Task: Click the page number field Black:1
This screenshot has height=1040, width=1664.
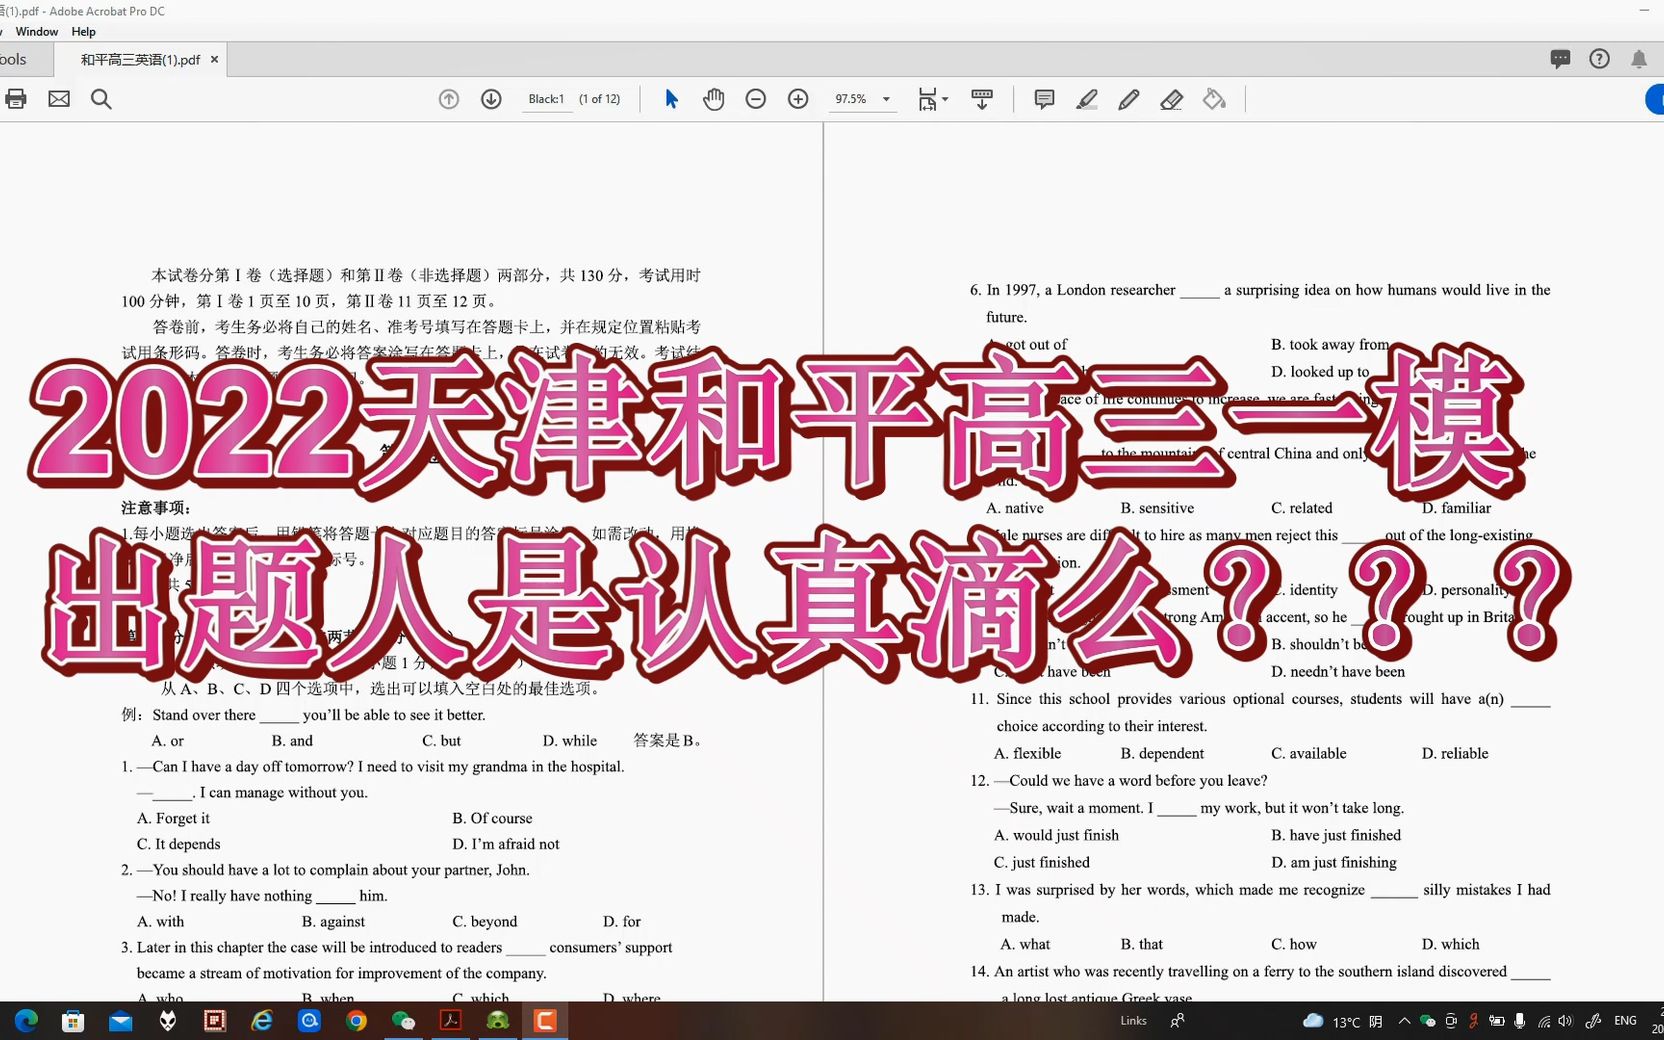Action: pyautogui.click(x=546, y=99)
